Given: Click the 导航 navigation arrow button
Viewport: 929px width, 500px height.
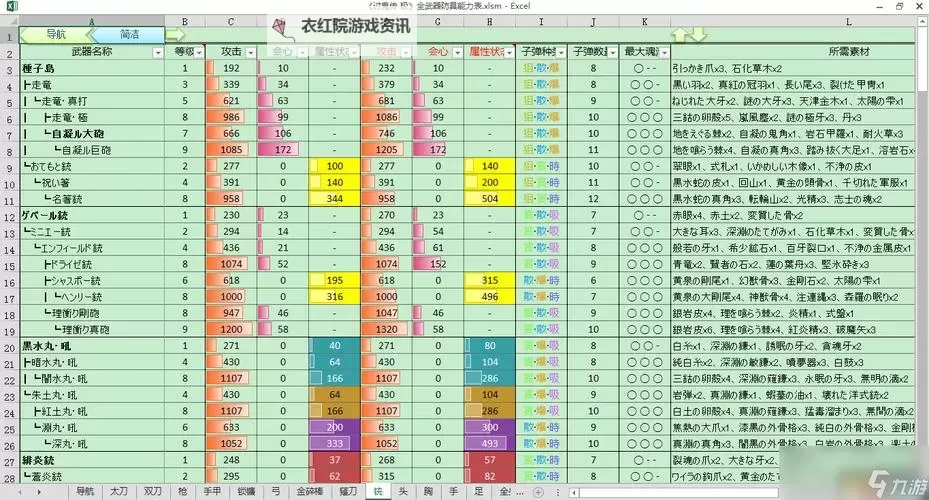Looking at the screenshot, I should point(55,34).
